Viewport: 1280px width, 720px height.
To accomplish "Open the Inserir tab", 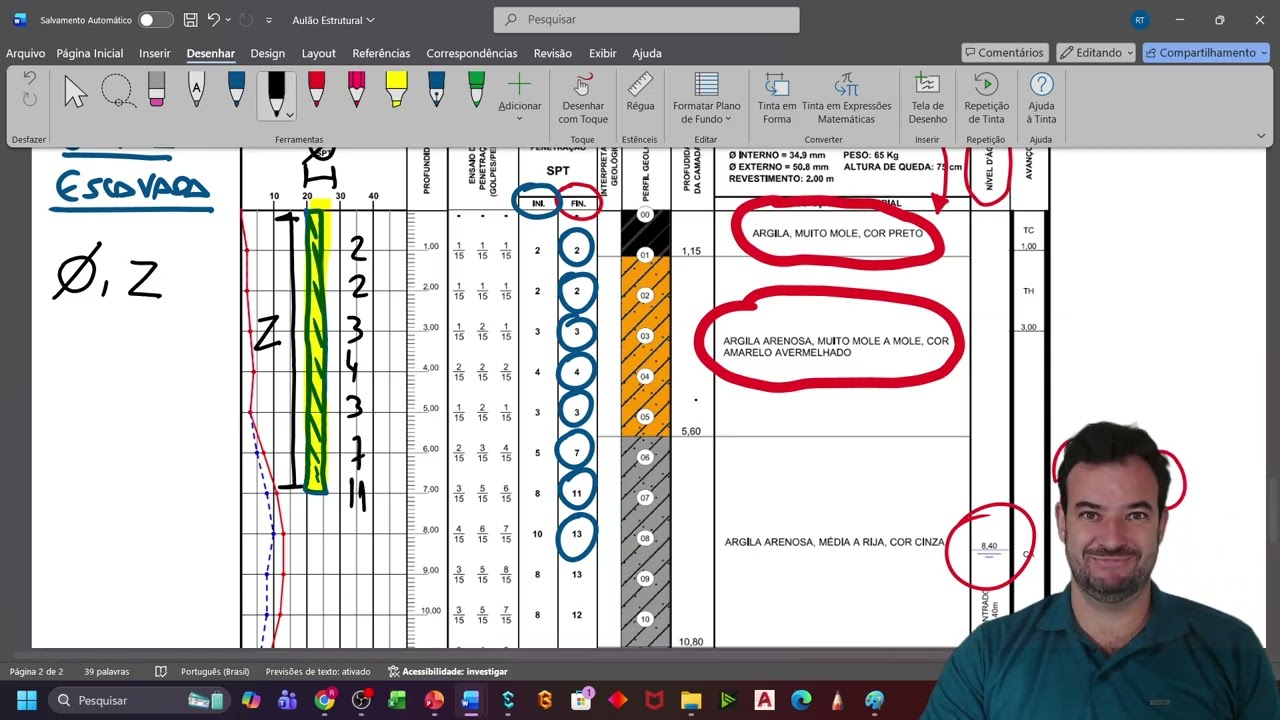I will 155,53.
